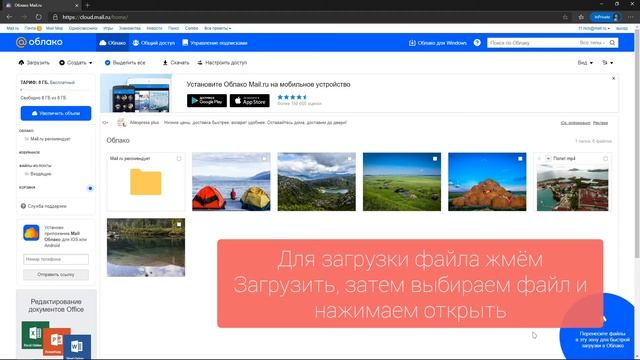
Task: Tick checkbox on orange rock photo
Action: point(520,158)
